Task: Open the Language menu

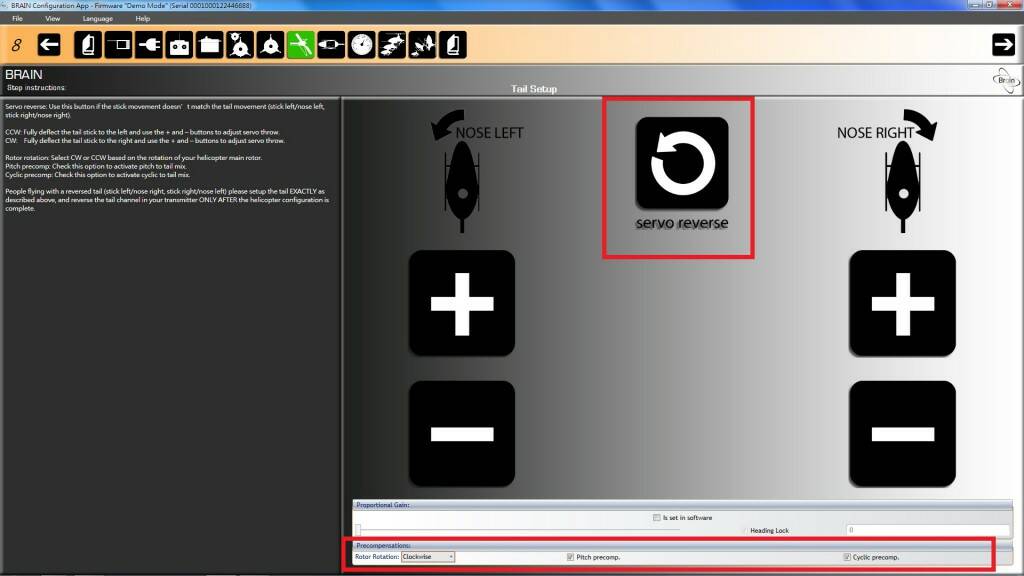Action: pos(98,18)
